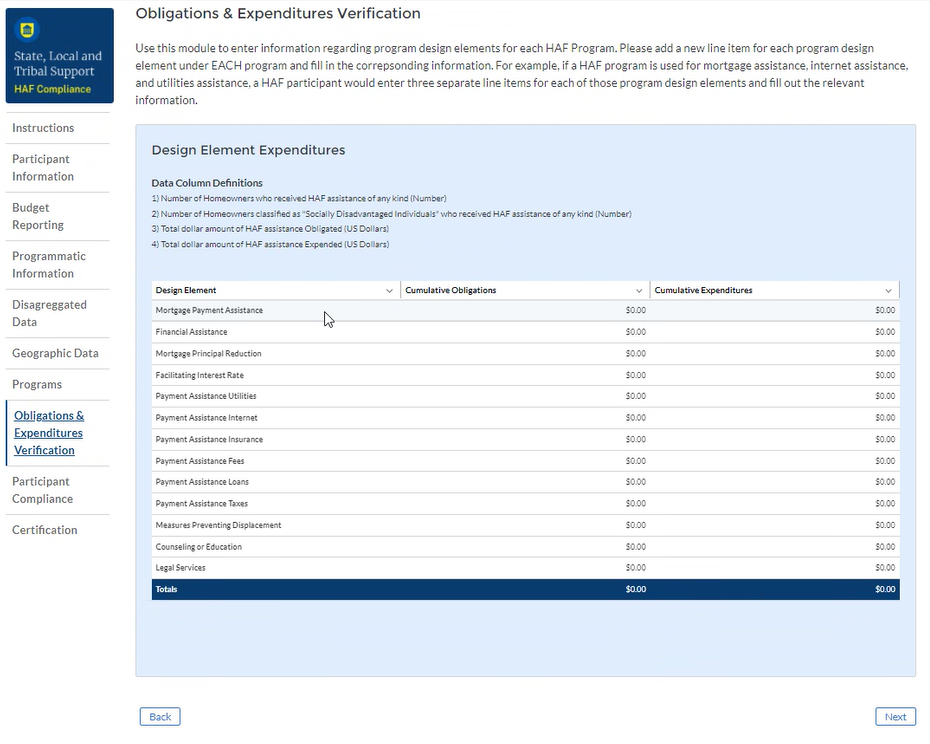Open the Programs sidebar item
Screen dimensions: 930x744
pos(37,385)
